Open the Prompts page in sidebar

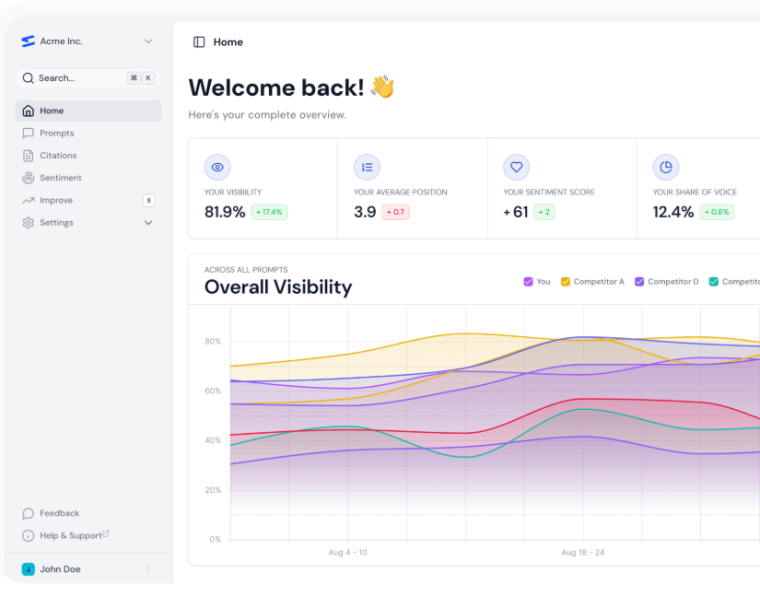(x=57, y=133)
